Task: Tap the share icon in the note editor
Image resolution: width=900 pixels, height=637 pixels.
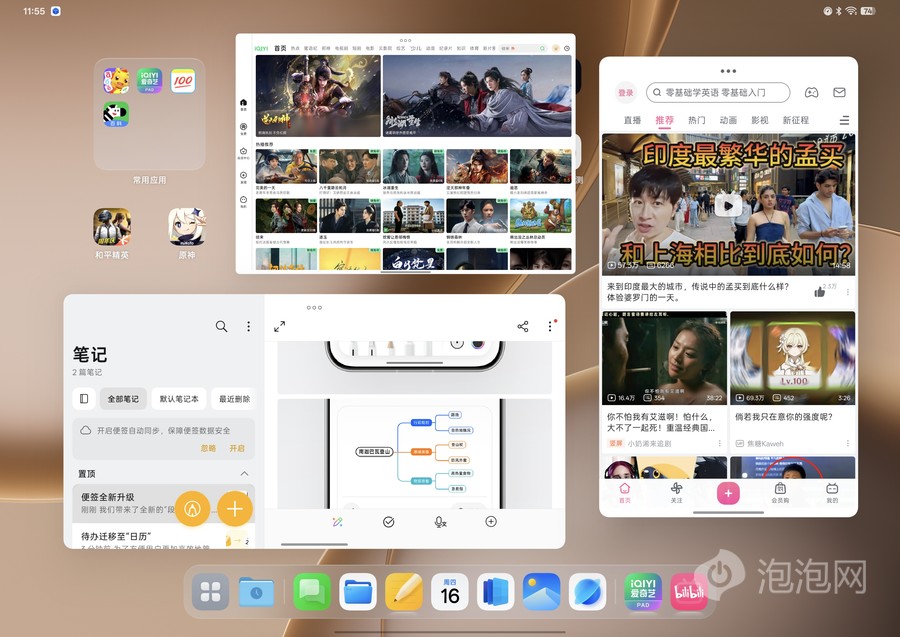Action: [522, 326]
